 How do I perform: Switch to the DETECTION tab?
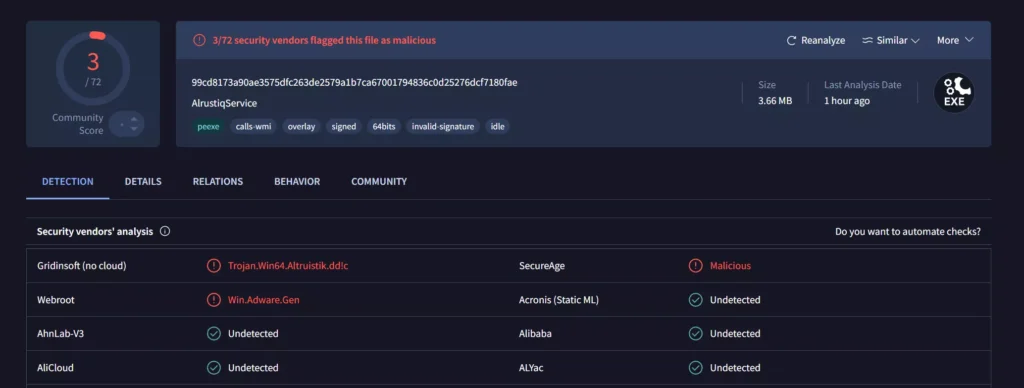[68, 182]
